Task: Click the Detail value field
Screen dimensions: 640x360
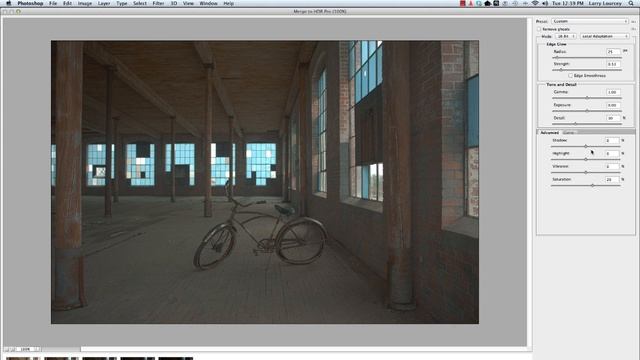Action: click(613, 118)
